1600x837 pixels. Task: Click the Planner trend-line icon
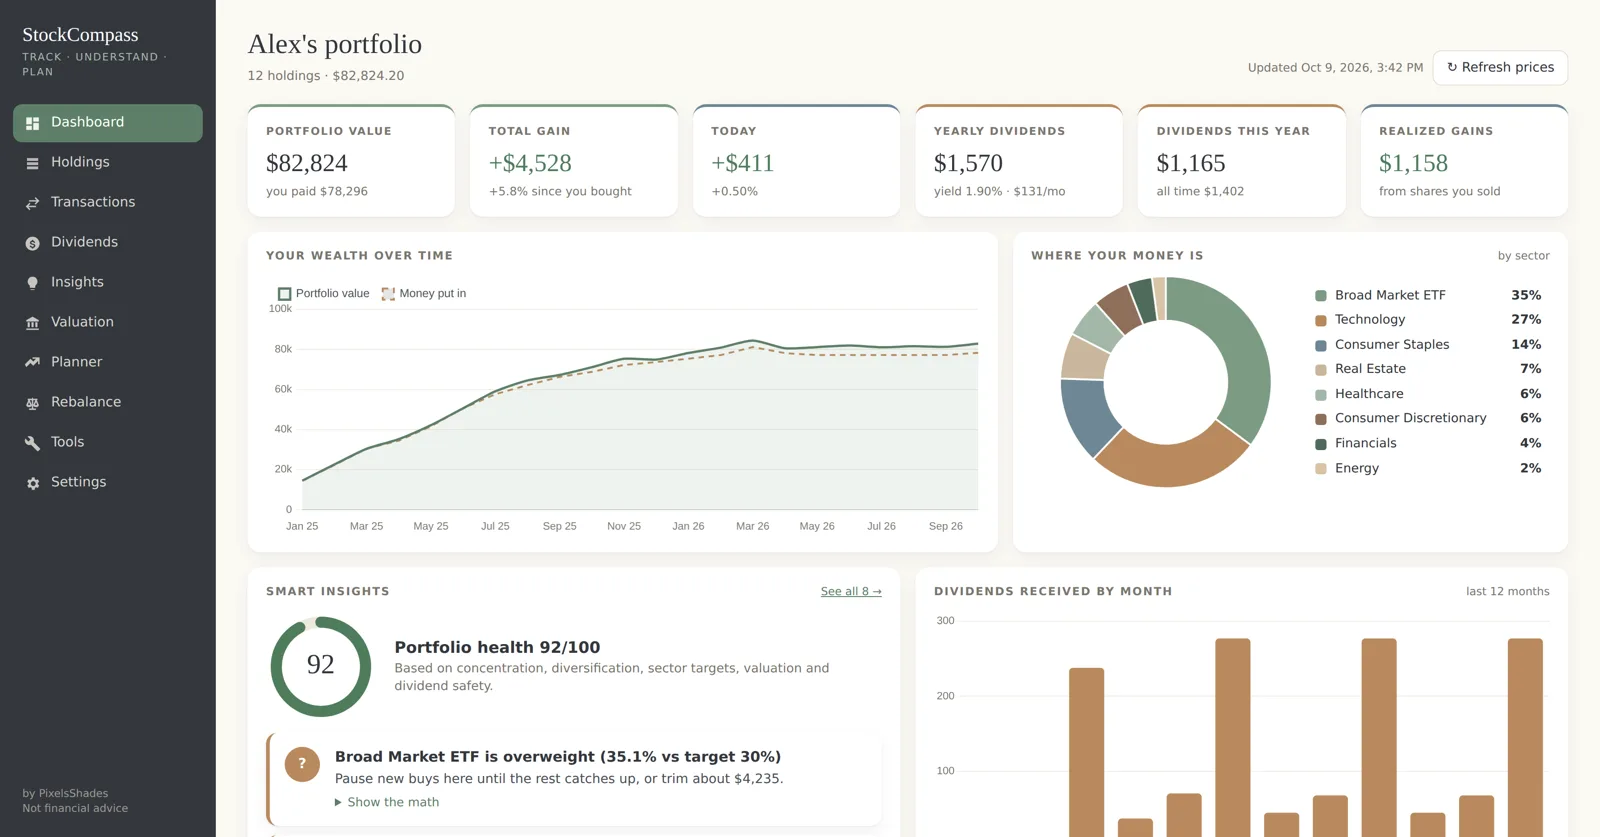coord(32,363)
